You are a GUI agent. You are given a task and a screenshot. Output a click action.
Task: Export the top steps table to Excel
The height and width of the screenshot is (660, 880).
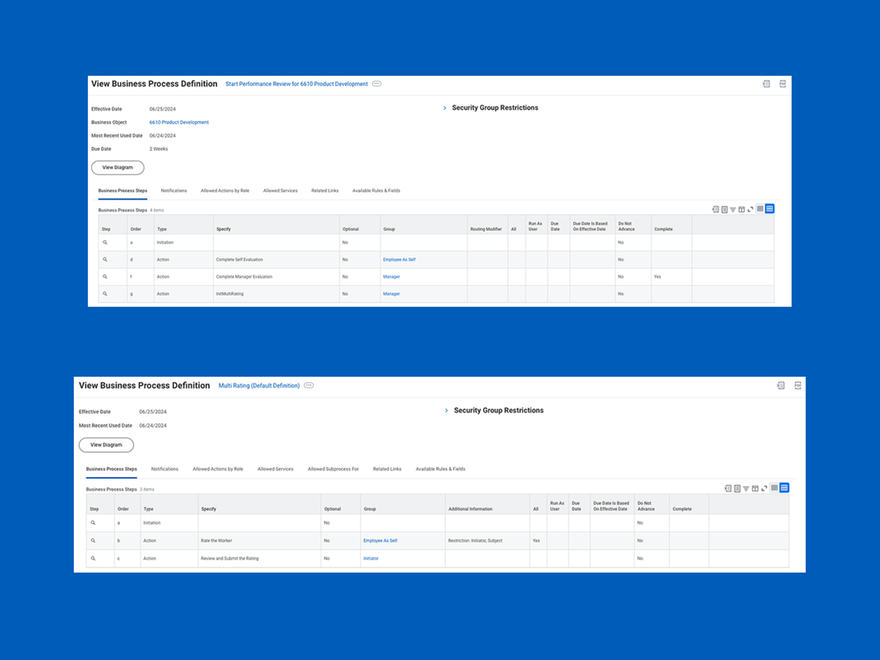725,209
